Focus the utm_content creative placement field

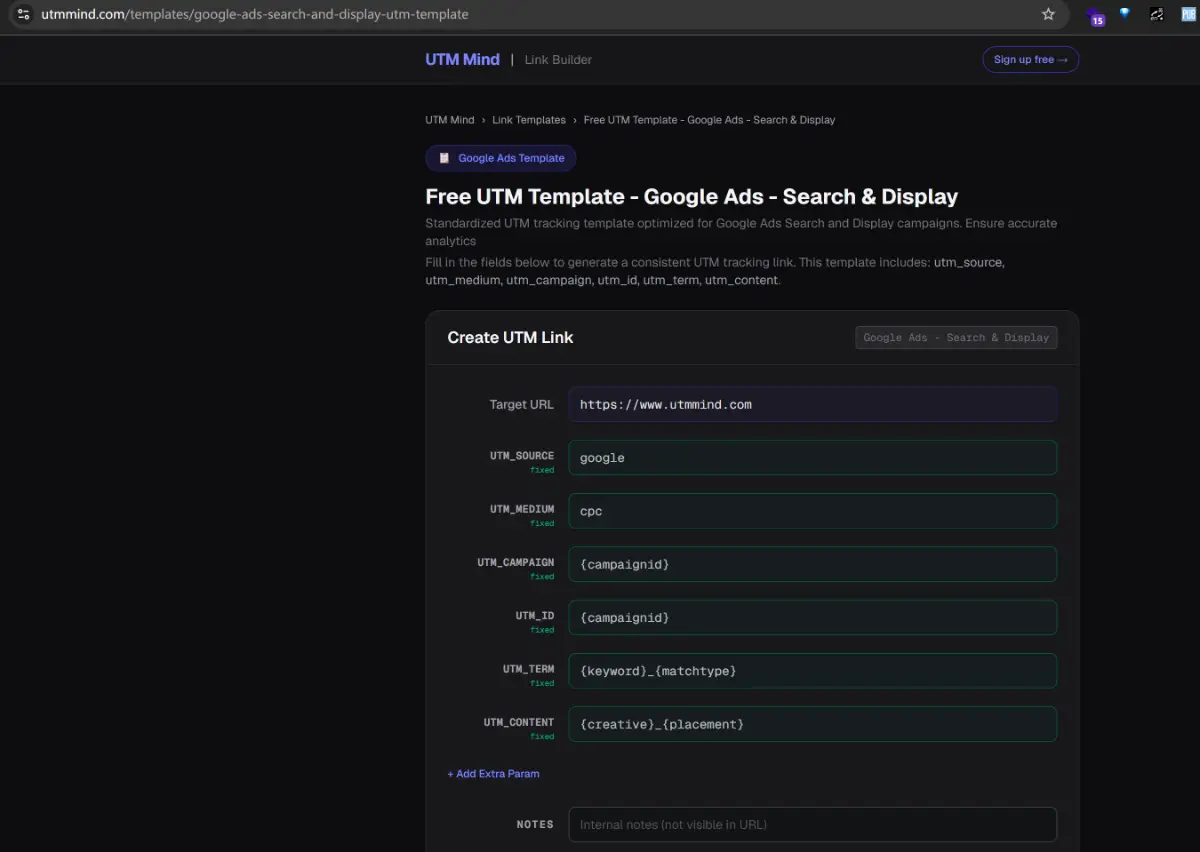(x=813, y=724)
